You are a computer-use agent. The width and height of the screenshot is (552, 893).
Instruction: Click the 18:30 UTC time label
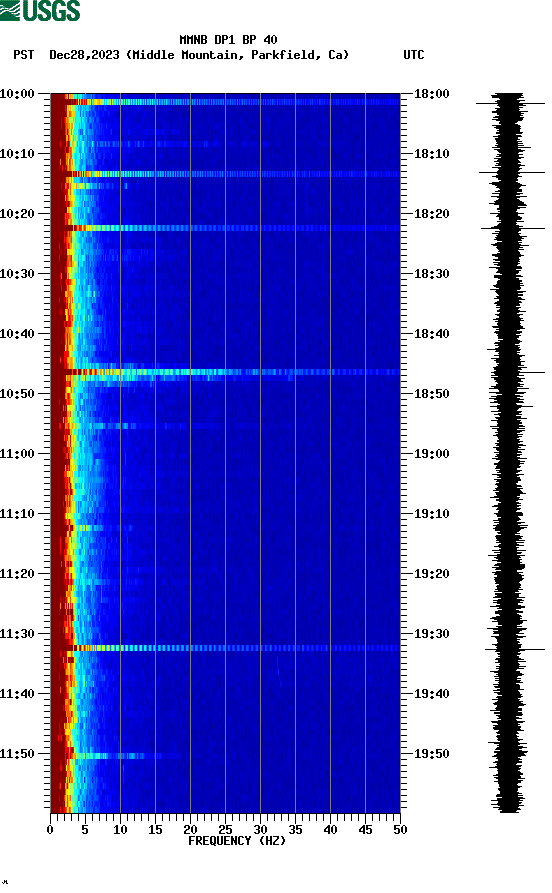[x=431, y=273]
